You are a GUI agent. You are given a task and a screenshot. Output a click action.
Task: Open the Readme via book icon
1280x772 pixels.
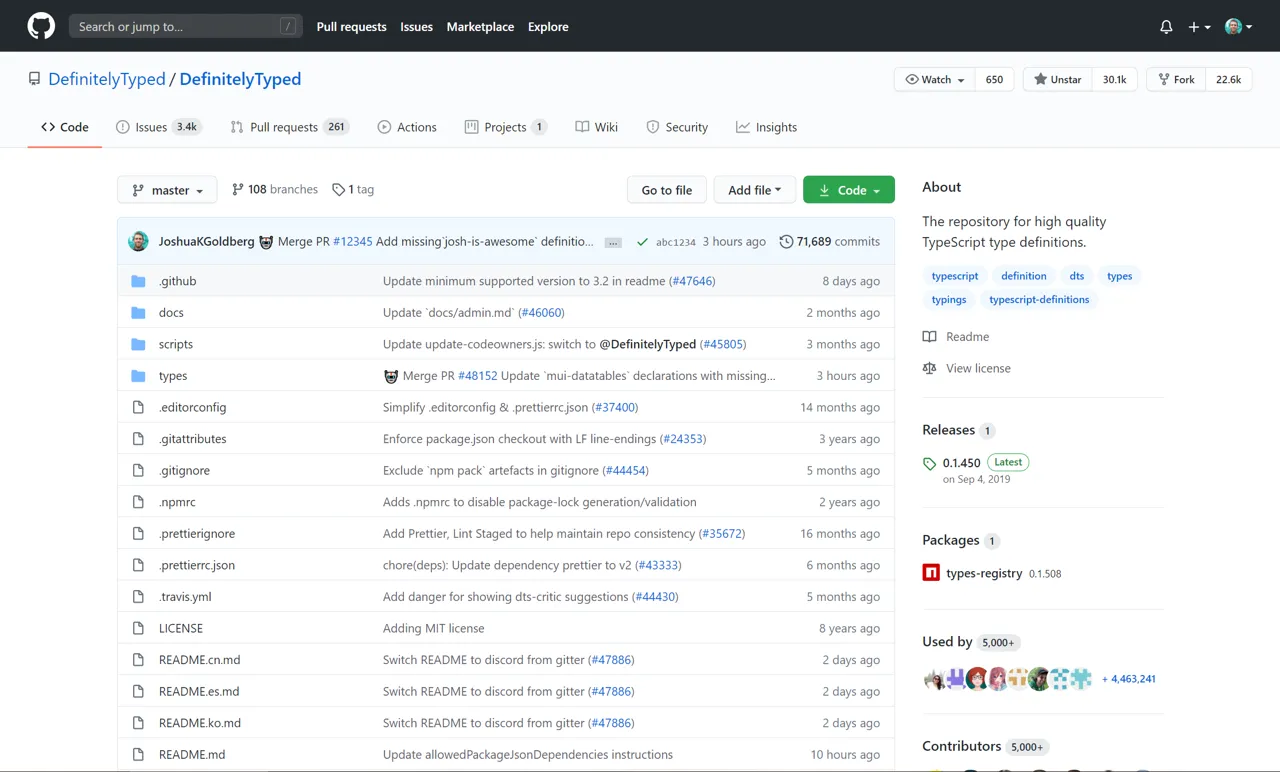click(928, 336)
